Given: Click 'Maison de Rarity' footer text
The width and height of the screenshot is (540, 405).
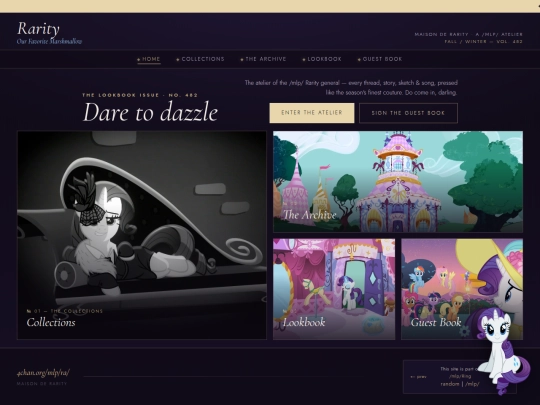Looking at the screenshot, I should (42, 384).
